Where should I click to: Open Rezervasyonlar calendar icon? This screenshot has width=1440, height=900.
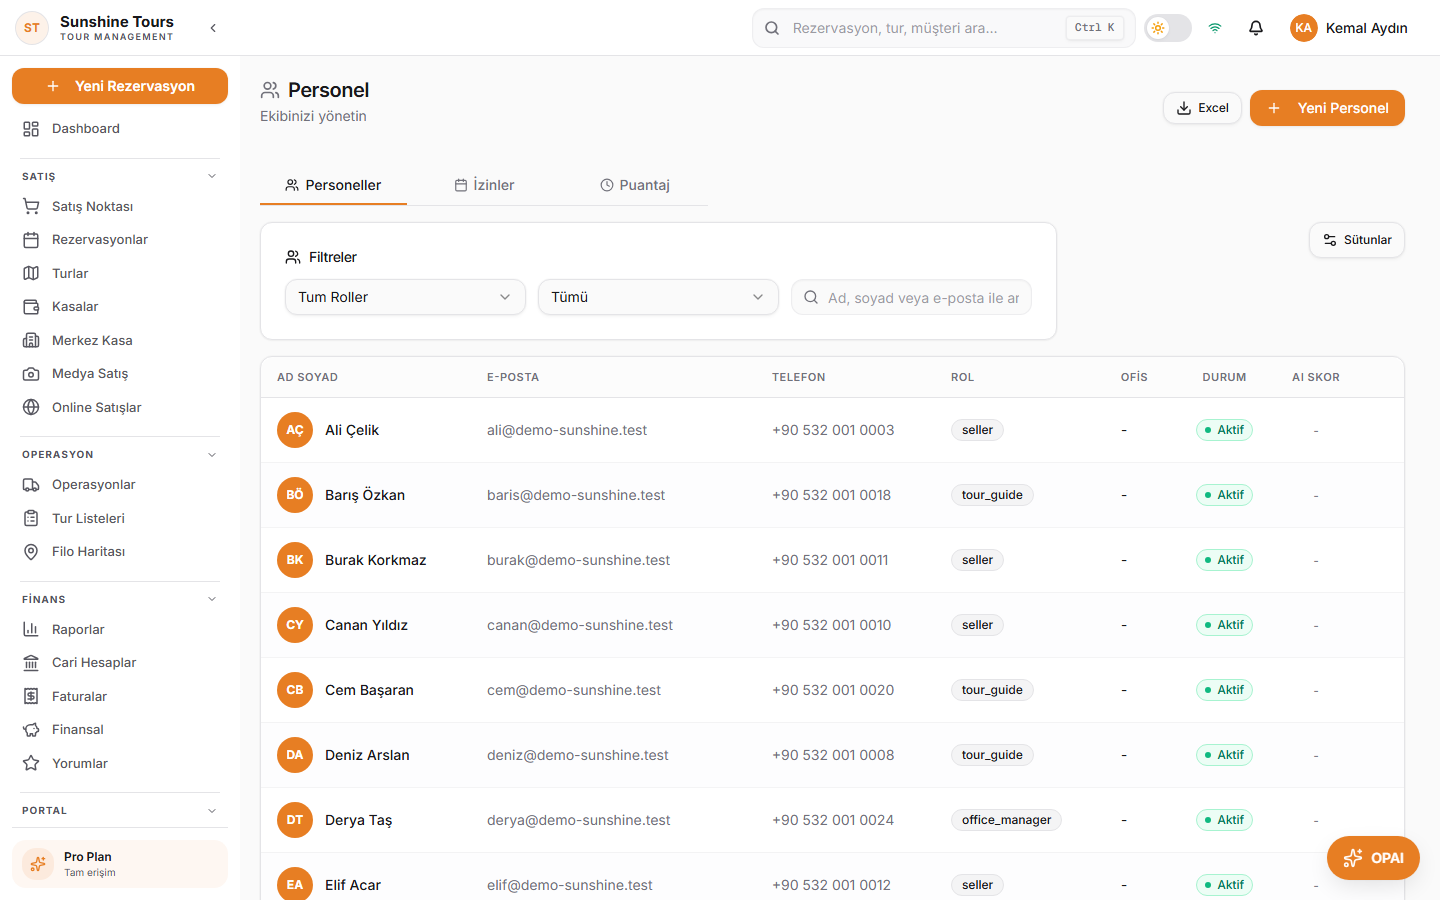point(31,240)
